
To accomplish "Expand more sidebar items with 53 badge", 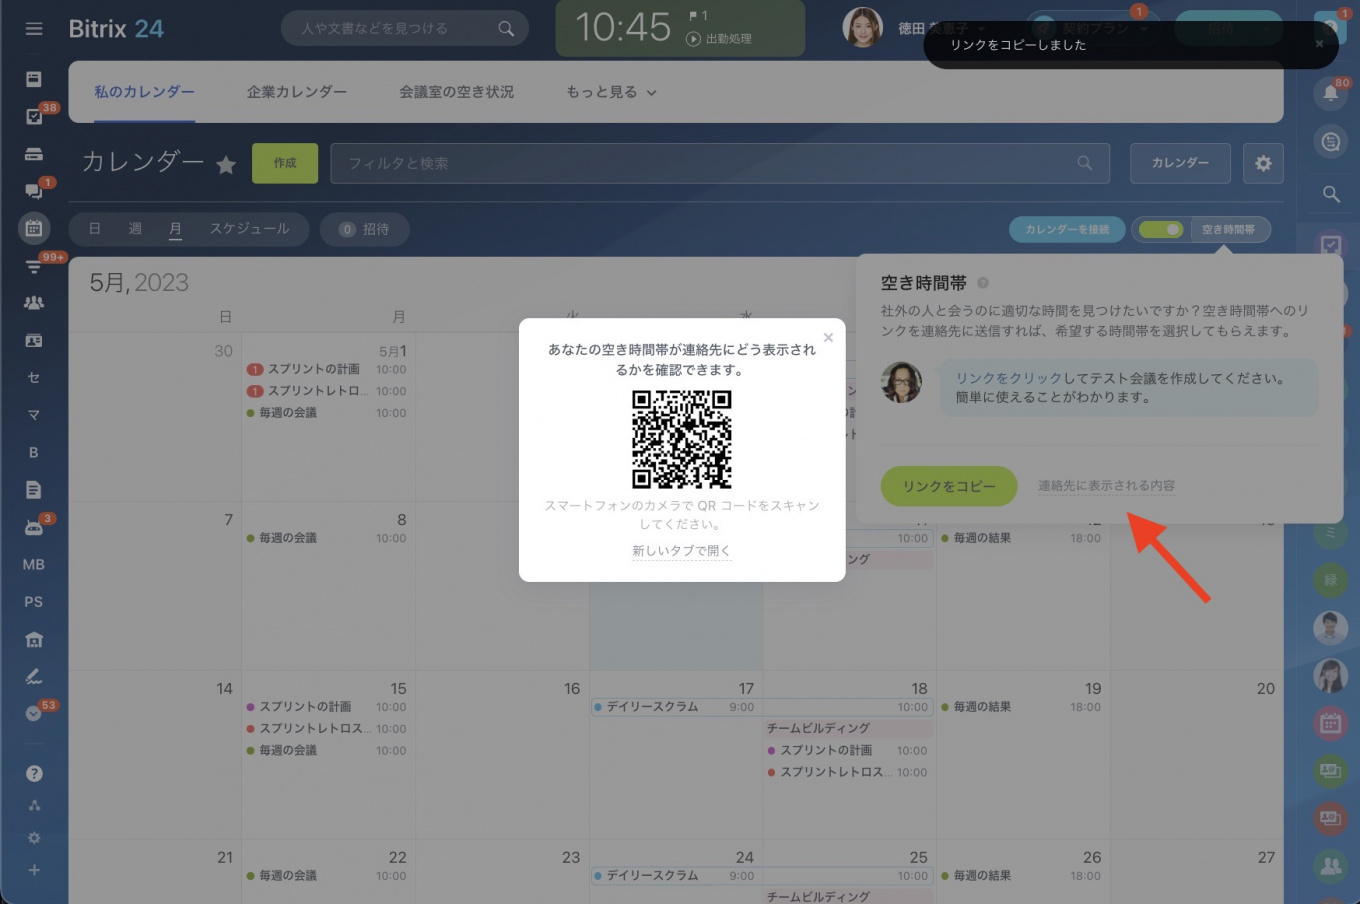I will [34, 714].
